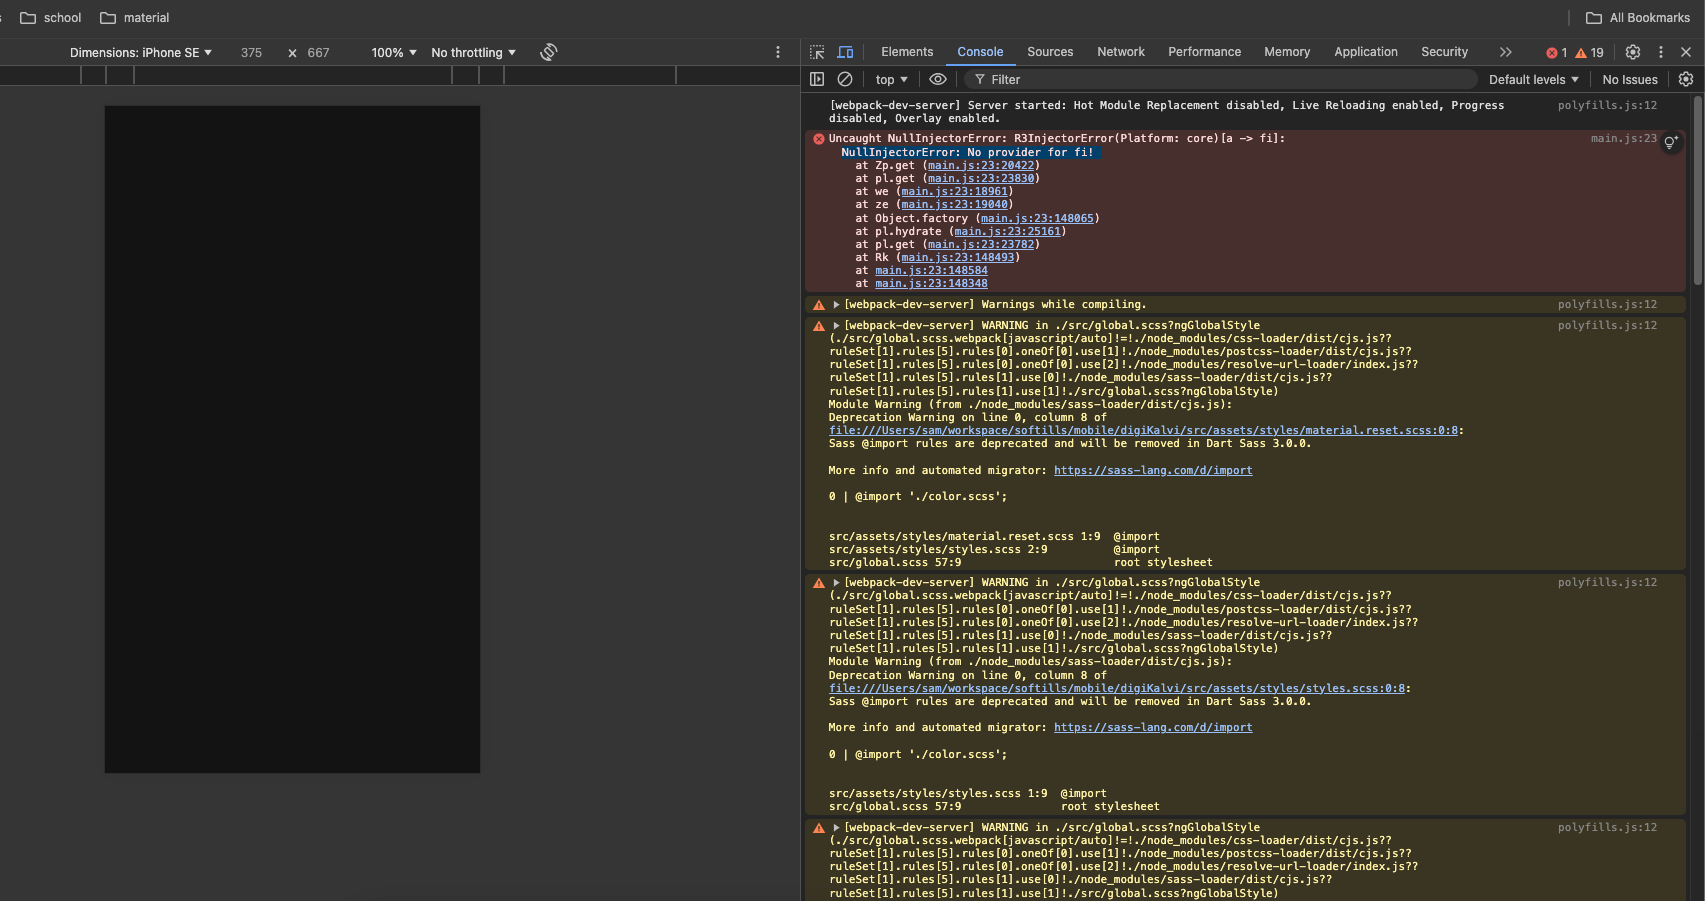The height and width of the screenshot is (901, 1705).
Task: Expand the 'Warnings while compiling' message
Action: pyautogui.click(x=836, y=305)
